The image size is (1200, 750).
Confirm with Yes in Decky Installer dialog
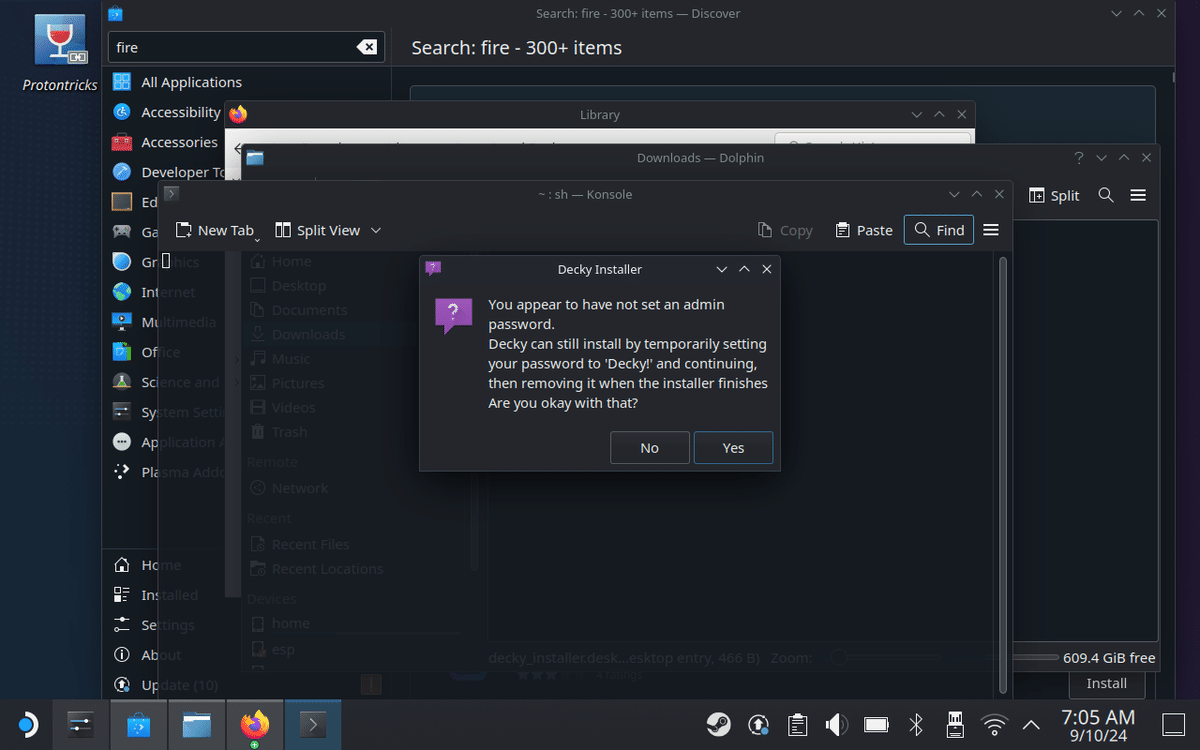[733, 448]
